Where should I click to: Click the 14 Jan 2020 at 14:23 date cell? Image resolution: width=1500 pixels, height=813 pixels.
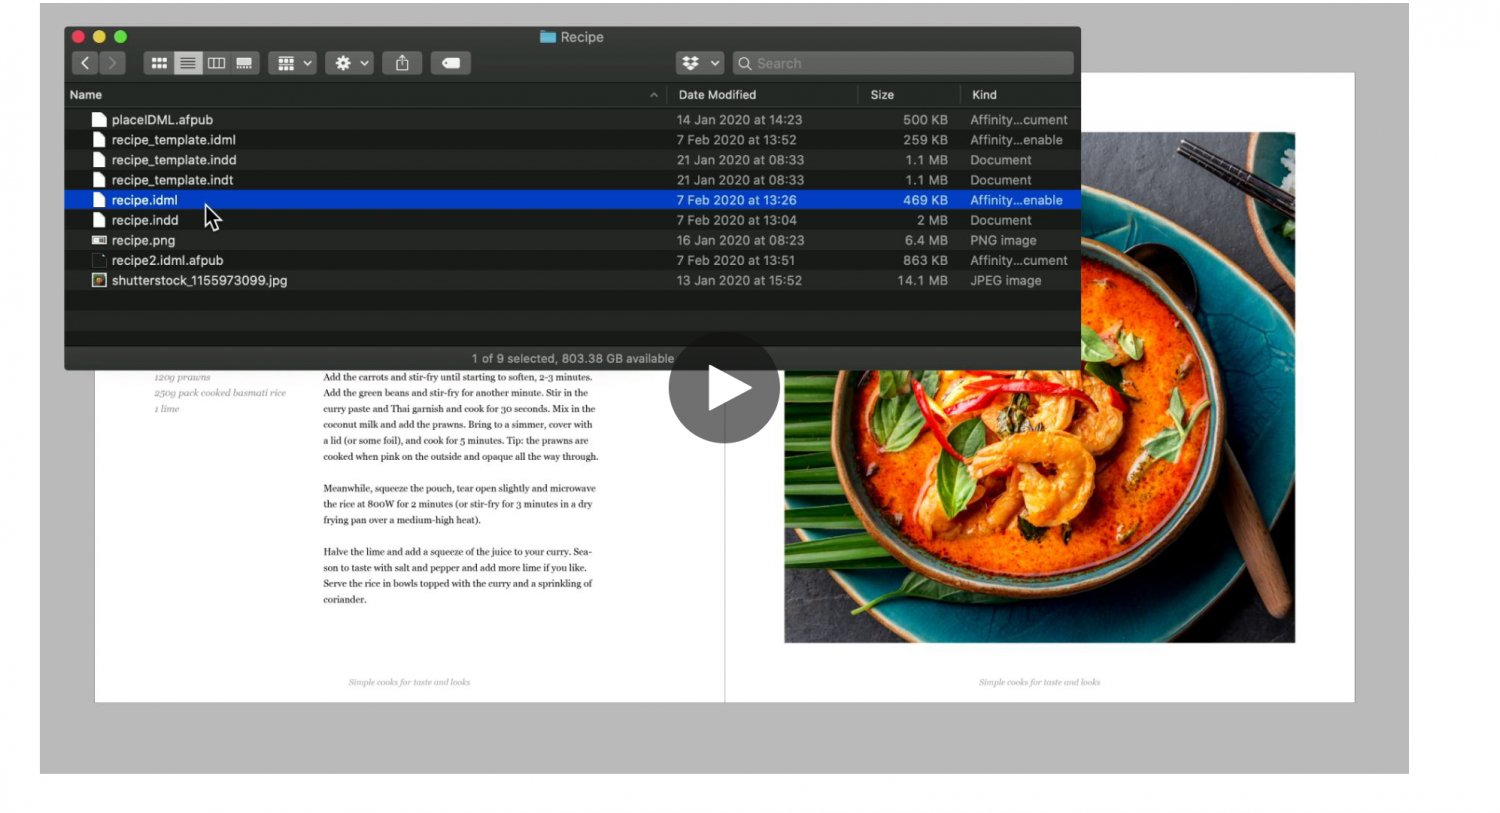[x=739, y=120]
